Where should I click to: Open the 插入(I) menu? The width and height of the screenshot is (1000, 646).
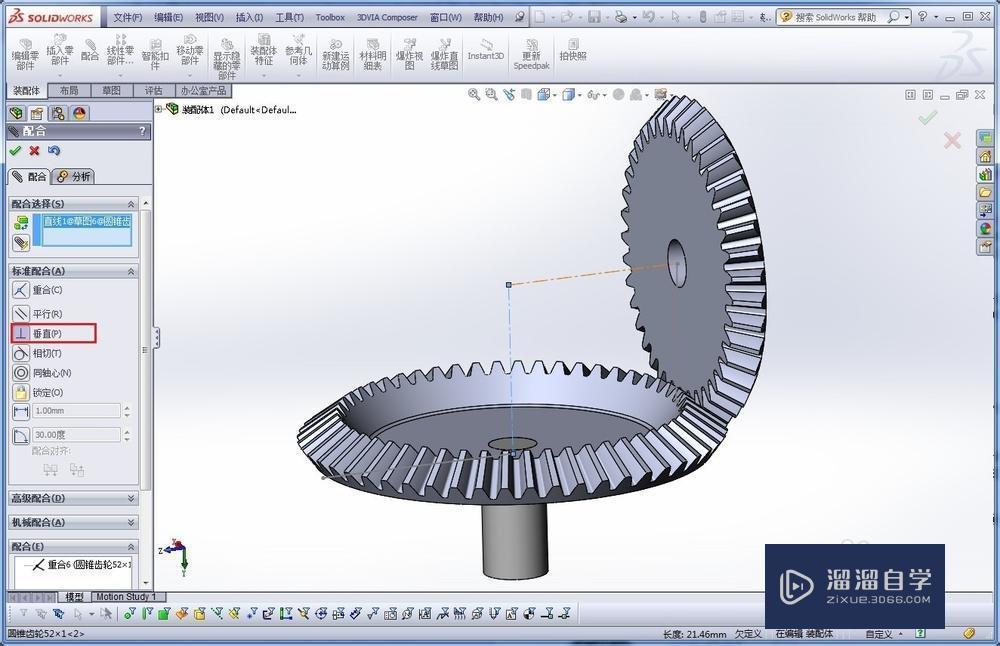point(249,17)
